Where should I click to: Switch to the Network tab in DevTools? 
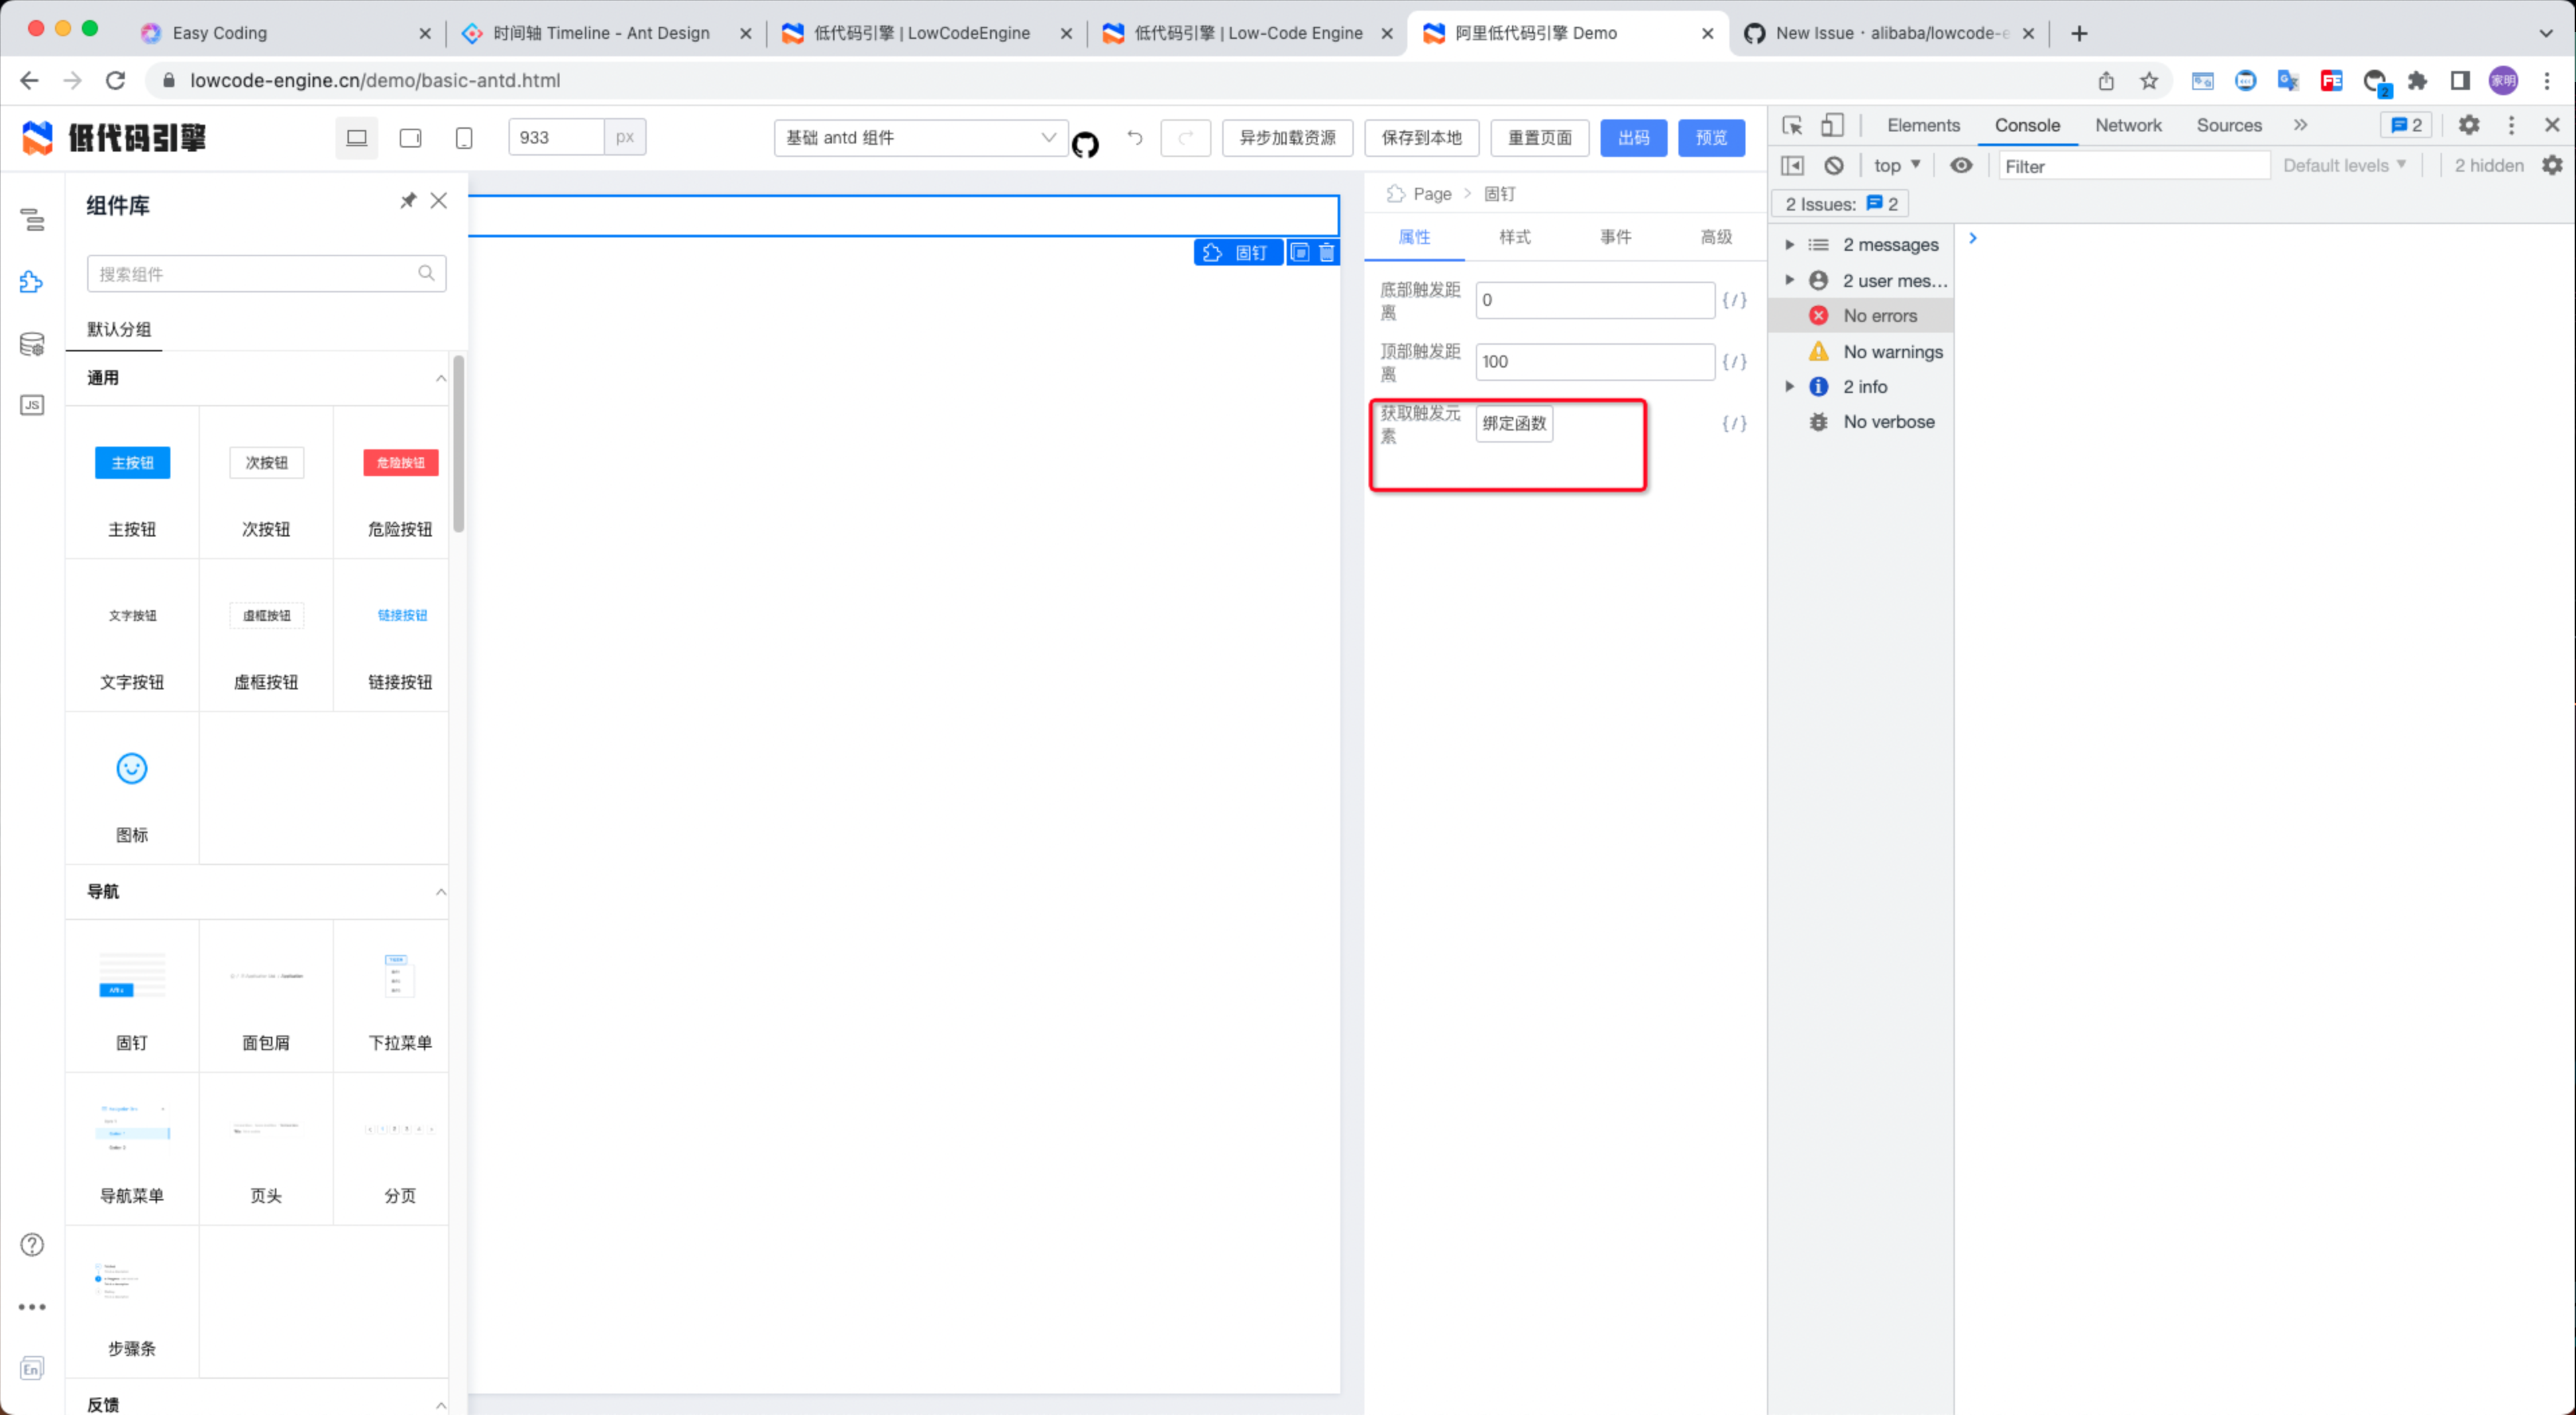[x=2128, y=125]
